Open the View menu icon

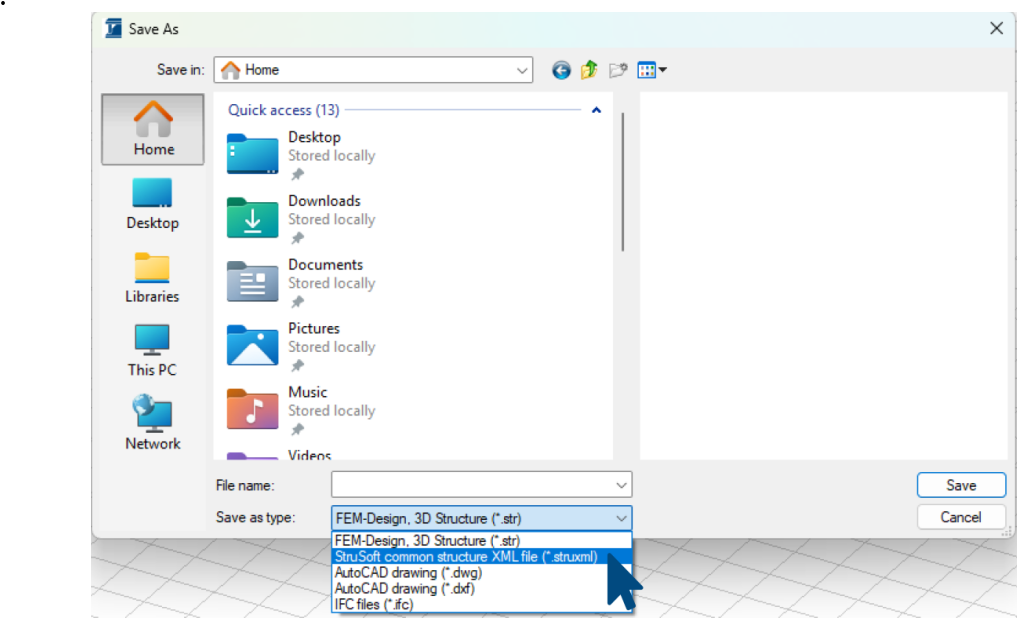tap(652, 69)
